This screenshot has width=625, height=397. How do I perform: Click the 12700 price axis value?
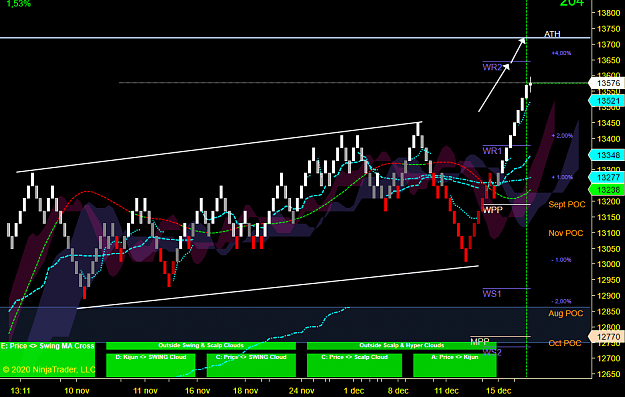pos(608,358)
